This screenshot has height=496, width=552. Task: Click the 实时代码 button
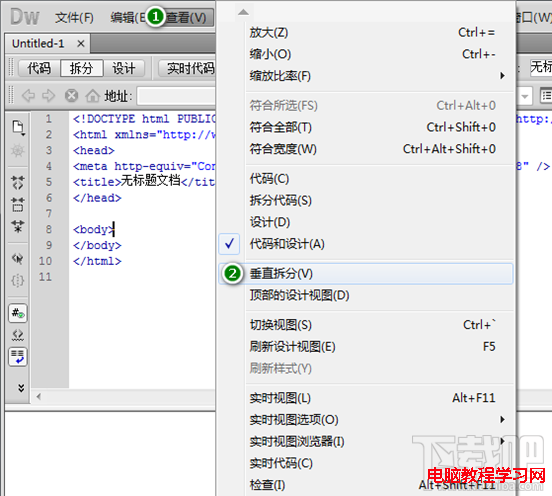tap(187, 68)
